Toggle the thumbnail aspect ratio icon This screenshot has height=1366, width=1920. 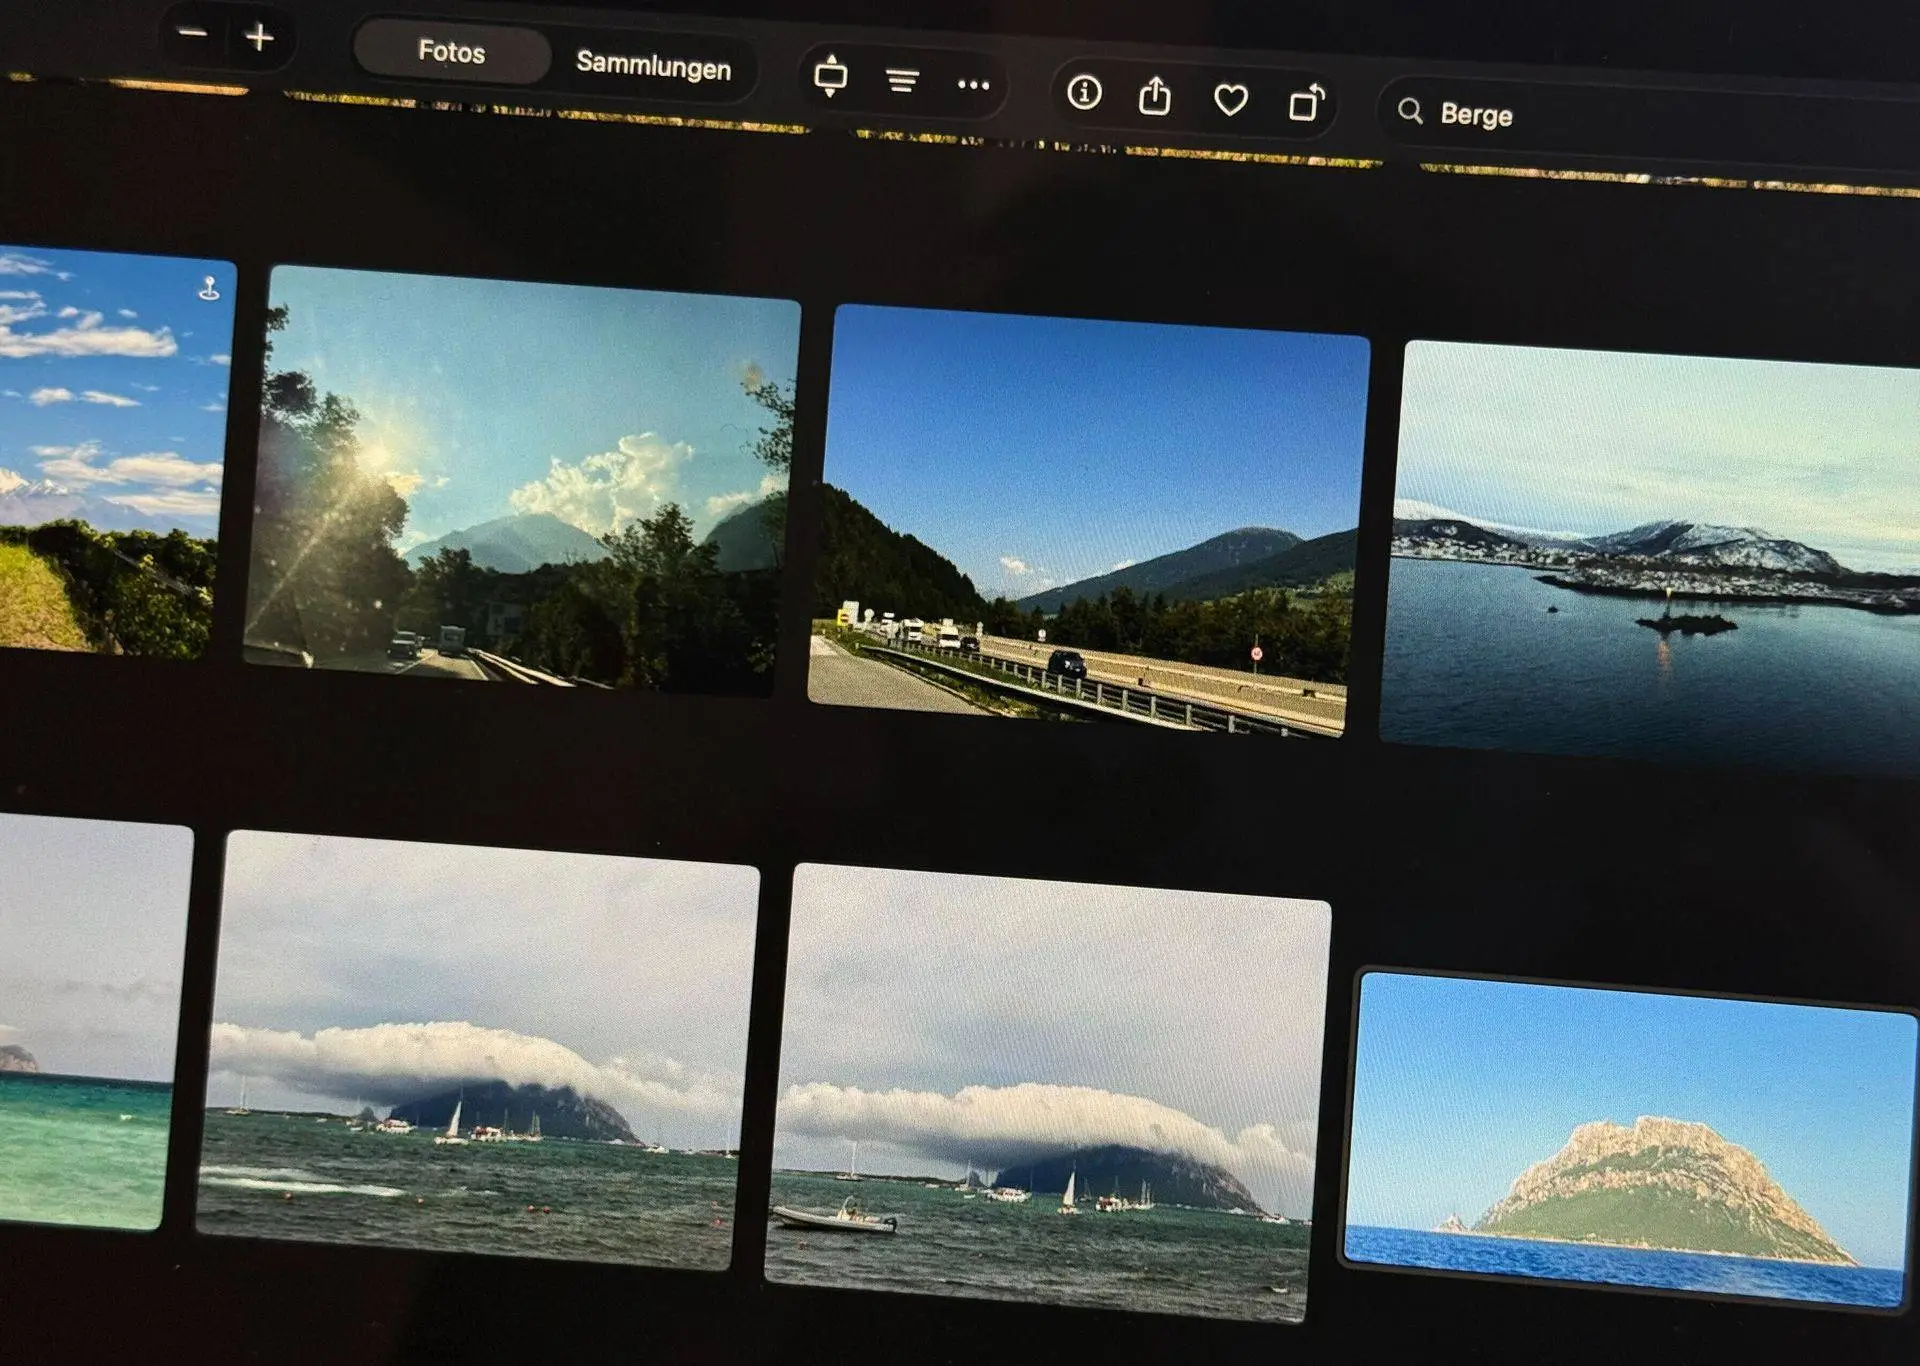[830, 77]
